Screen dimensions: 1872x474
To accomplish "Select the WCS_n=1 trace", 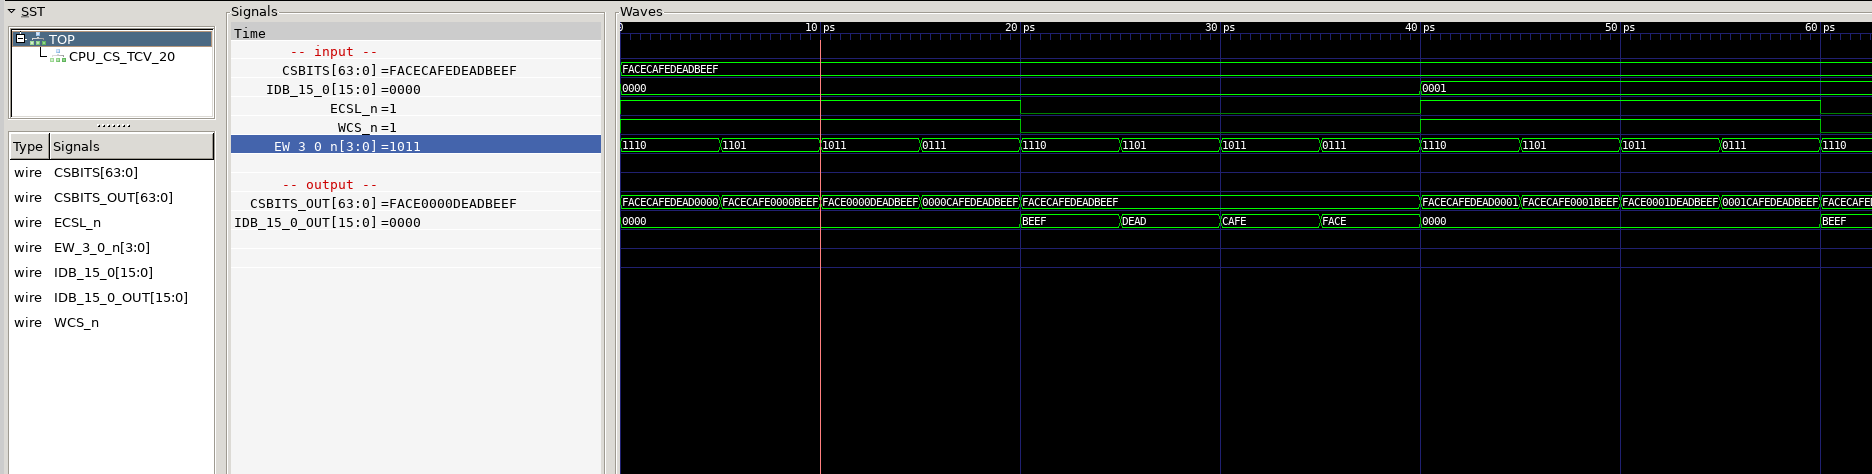I will point(367,128).
